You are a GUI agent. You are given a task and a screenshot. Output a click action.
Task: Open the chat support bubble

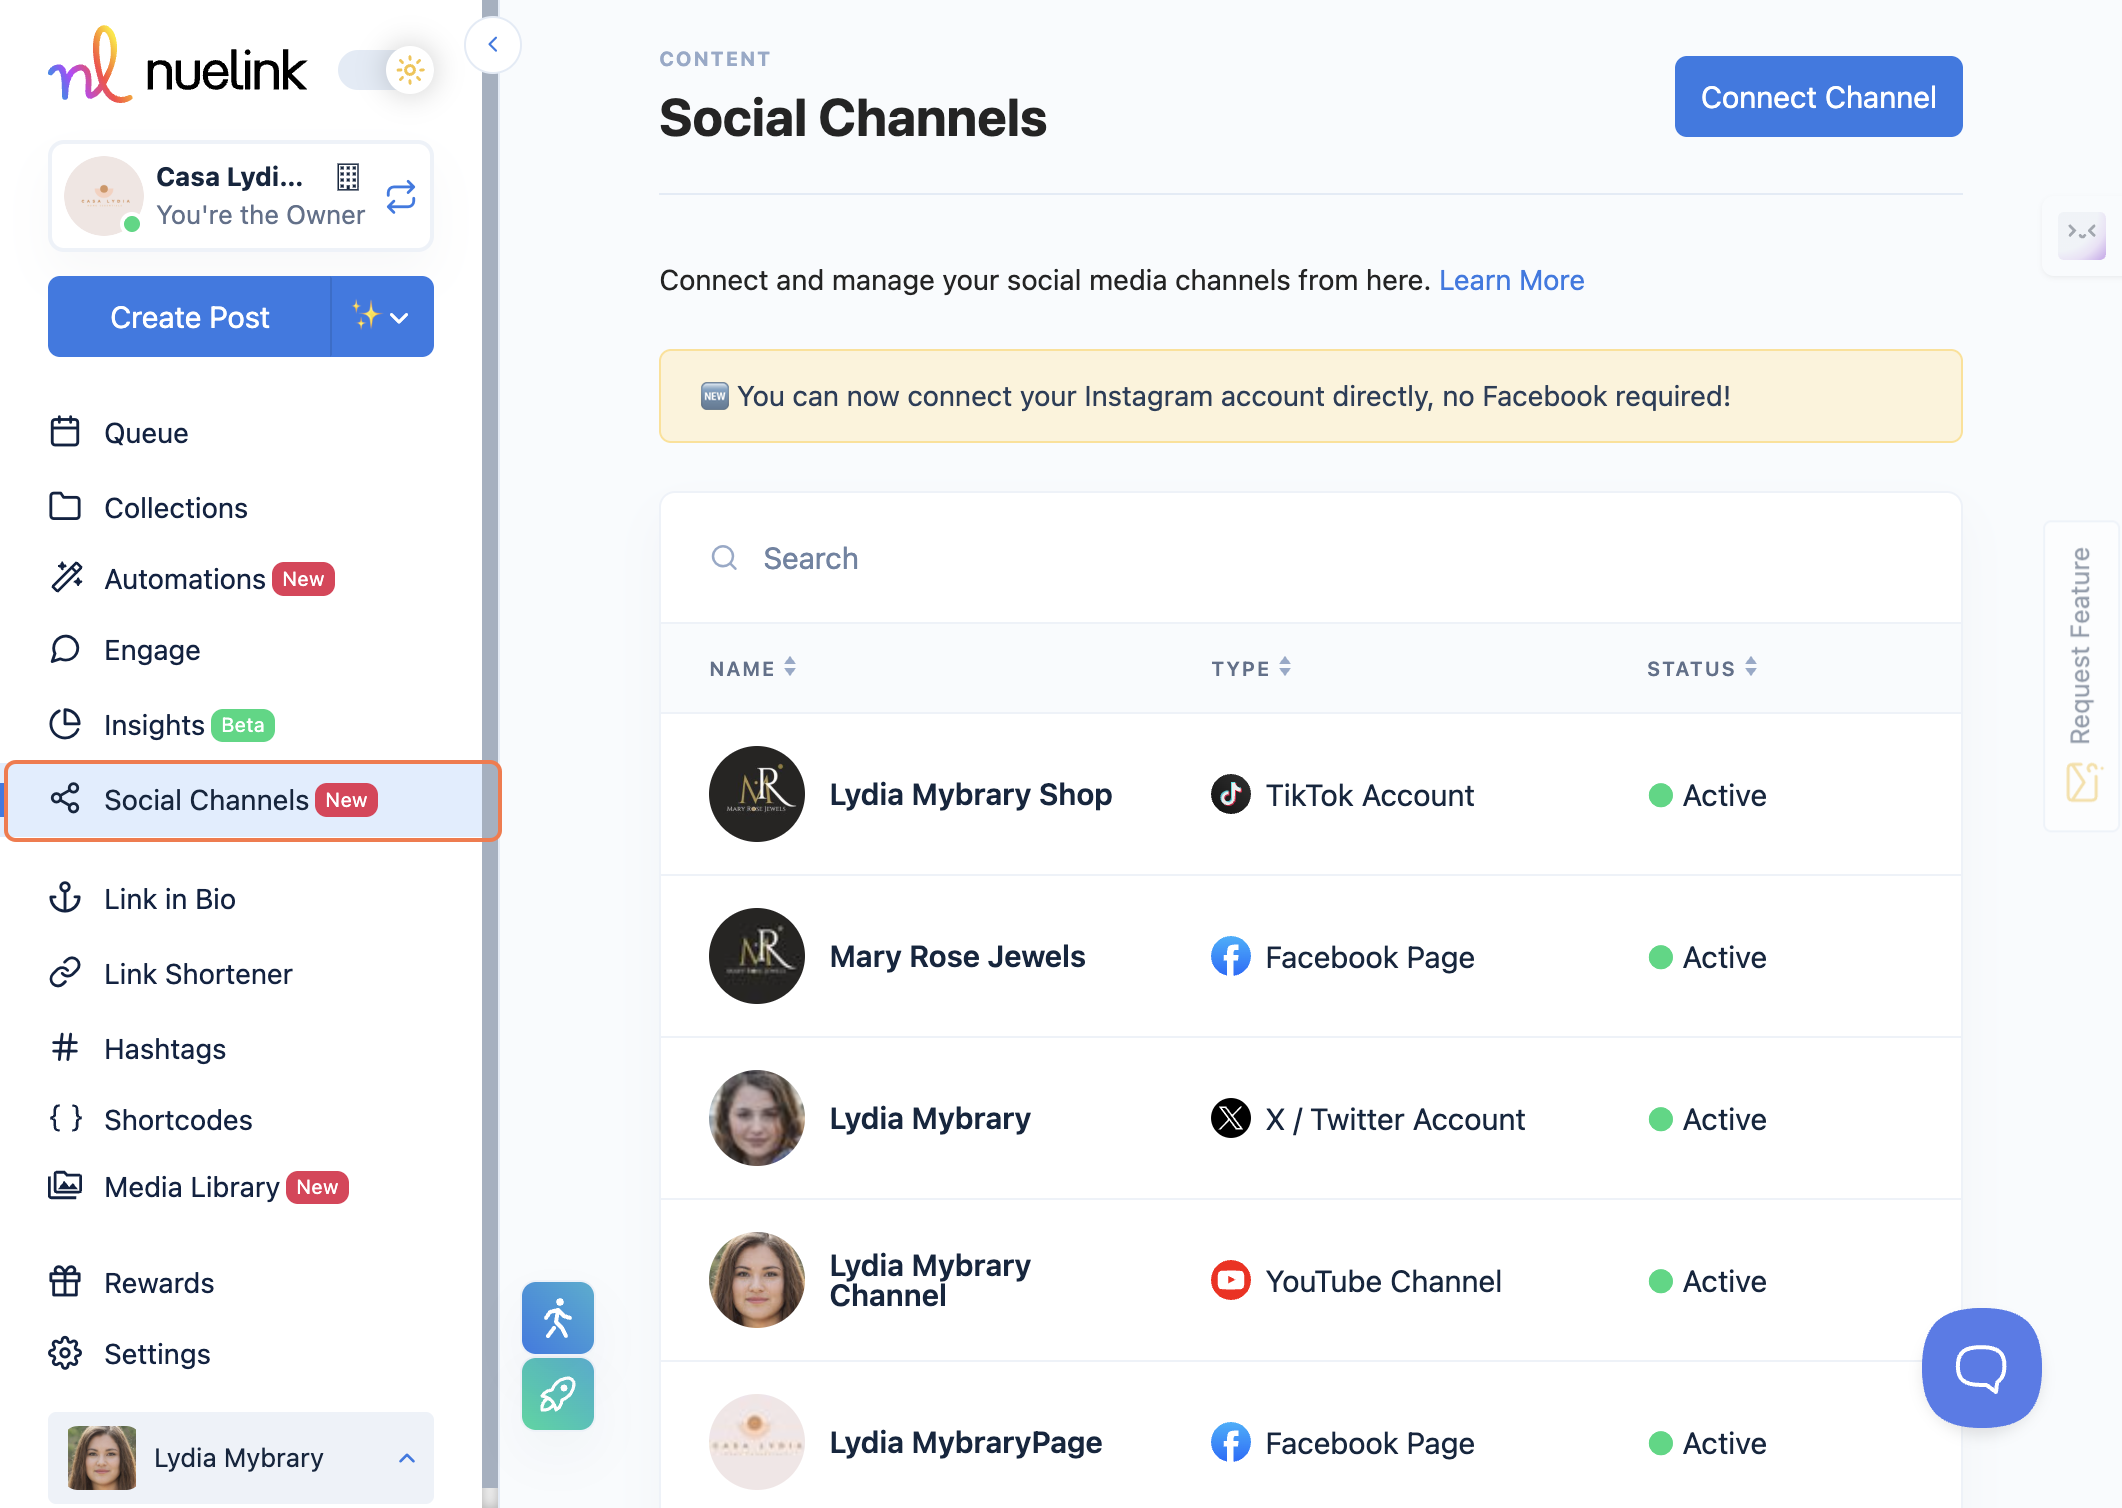1981,1368
